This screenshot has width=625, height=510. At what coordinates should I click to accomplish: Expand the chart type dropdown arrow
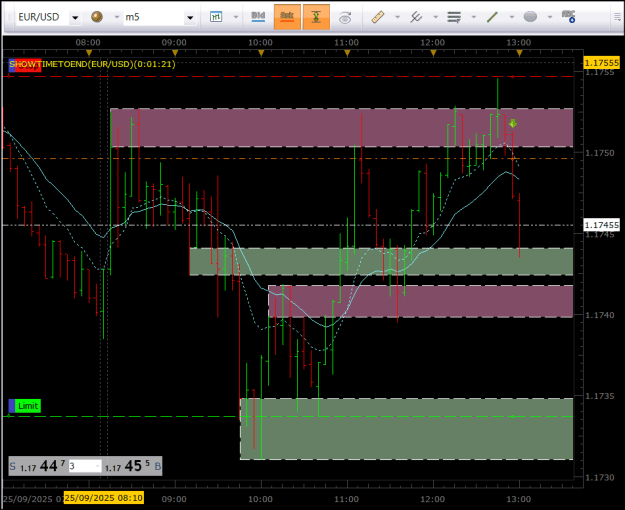(236, 17)
